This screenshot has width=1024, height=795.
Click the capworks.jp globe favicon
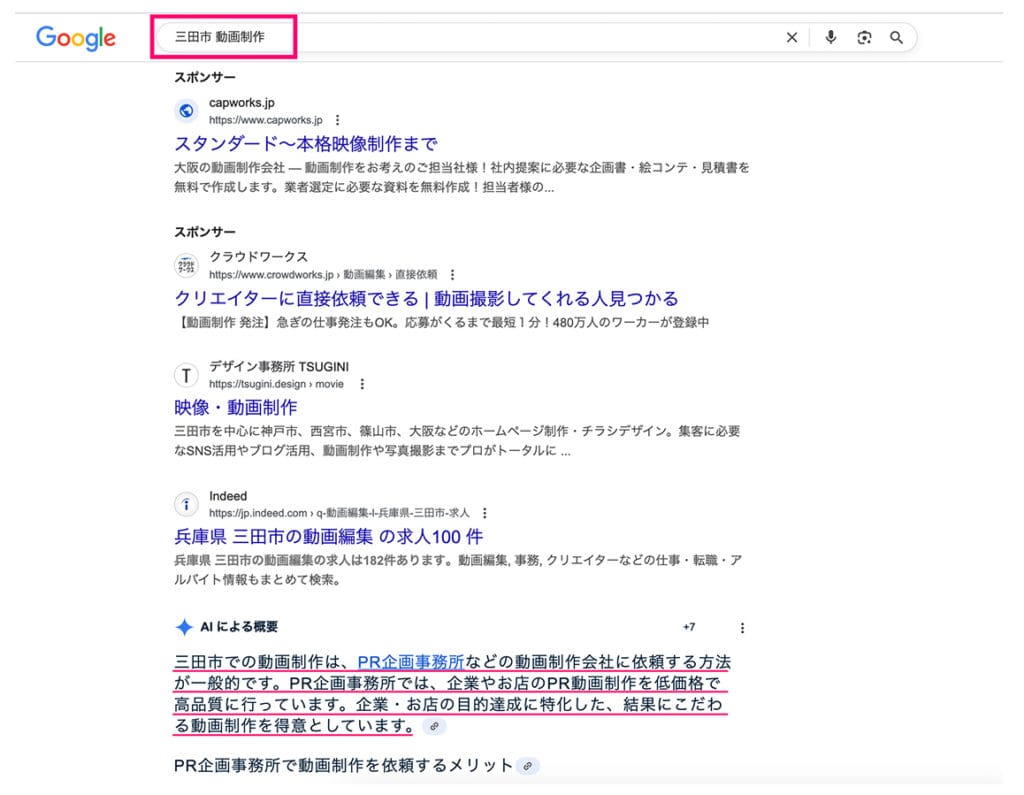point(186,111)
